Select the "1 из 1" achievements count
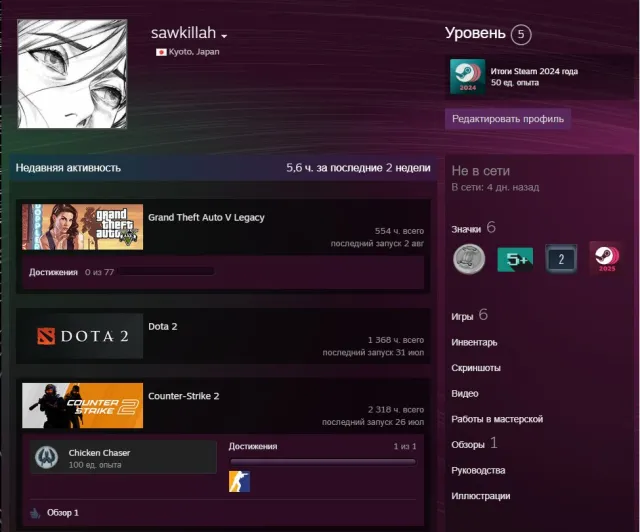The width and height of the screenshot is (640, 532). (405, 447)
